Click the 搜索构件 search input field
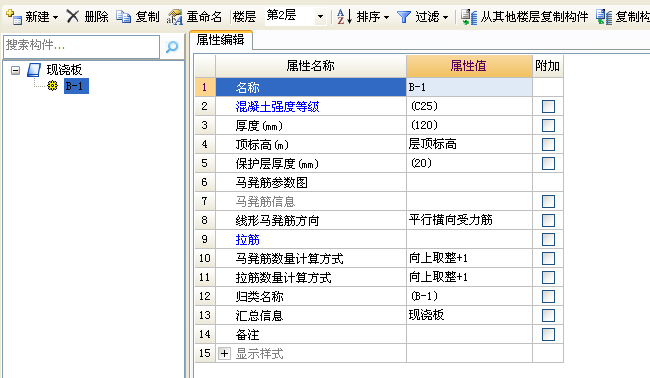The image size is (650, 378). pyautogui.click(x=81, y=46)
